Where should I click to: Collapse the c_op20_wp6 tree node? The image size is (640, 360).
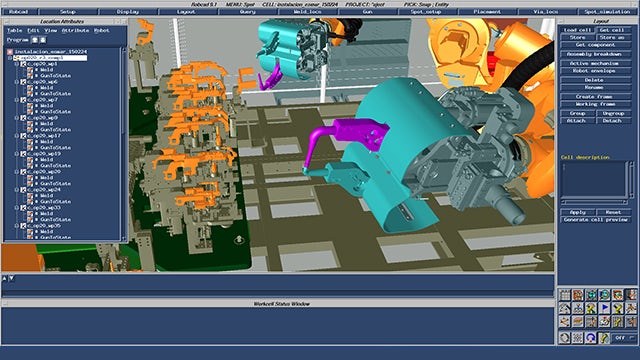tap(17, 82)
